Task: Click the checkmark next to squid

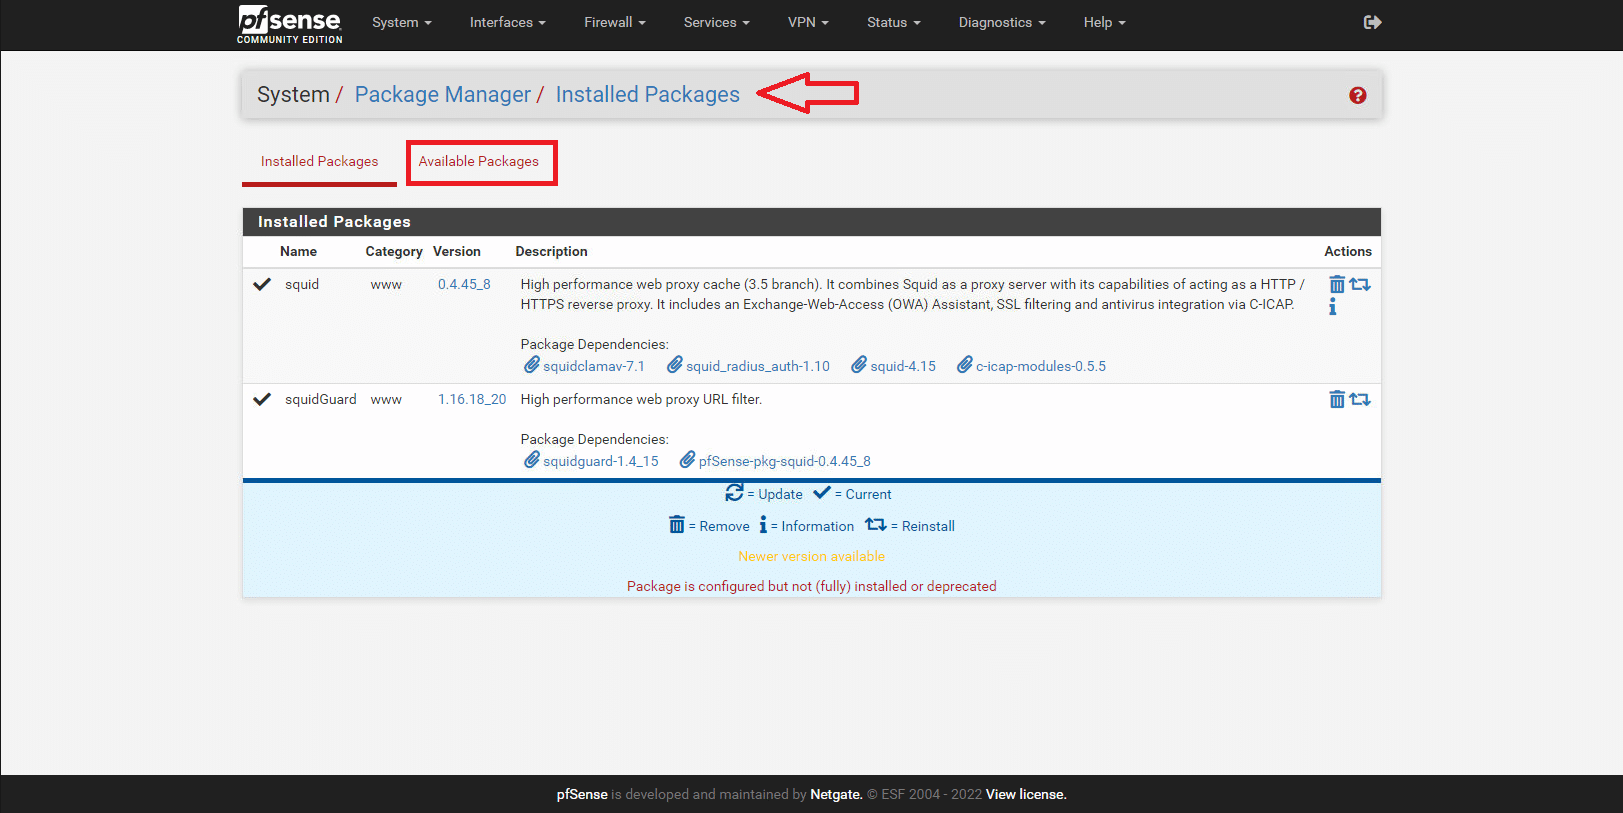Action: 262,284
